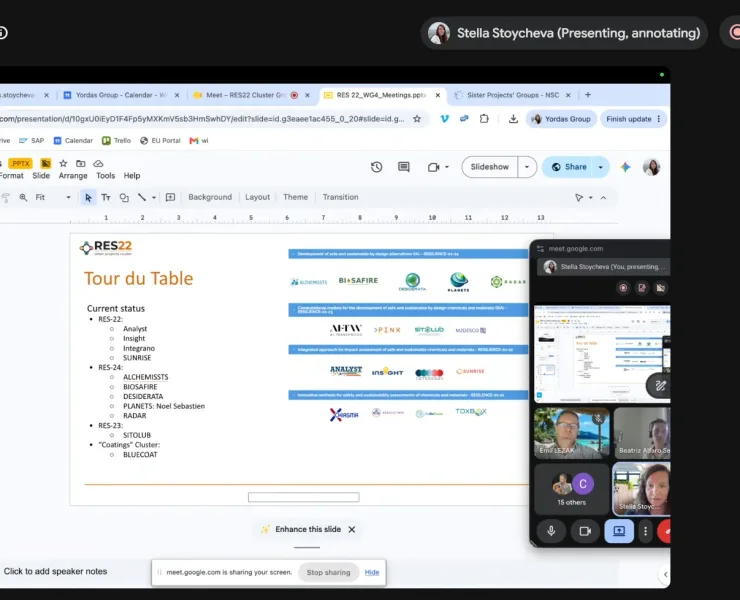The image size is (740, 600).
Task: Open Finish update menu dots
Action: tap(659, 119)
